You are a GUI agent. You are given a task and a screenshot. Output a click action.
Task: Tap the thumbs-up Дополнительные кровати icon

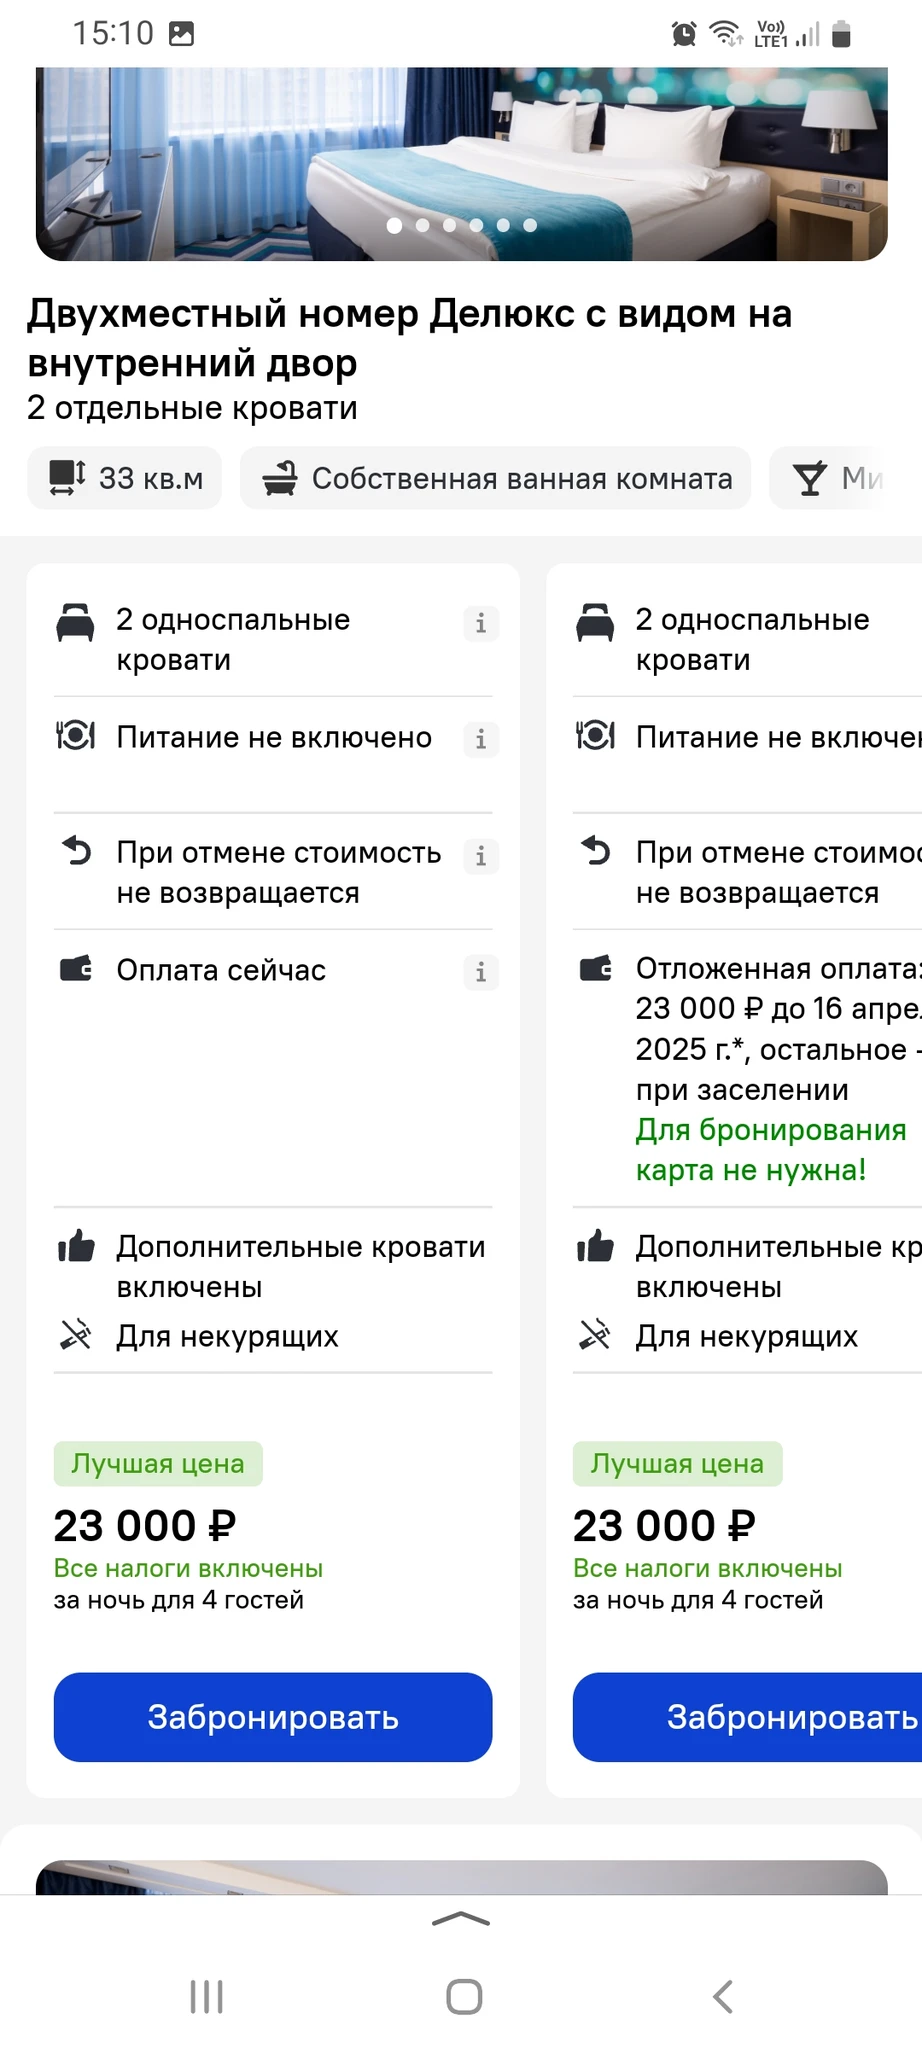[76, 1247]
